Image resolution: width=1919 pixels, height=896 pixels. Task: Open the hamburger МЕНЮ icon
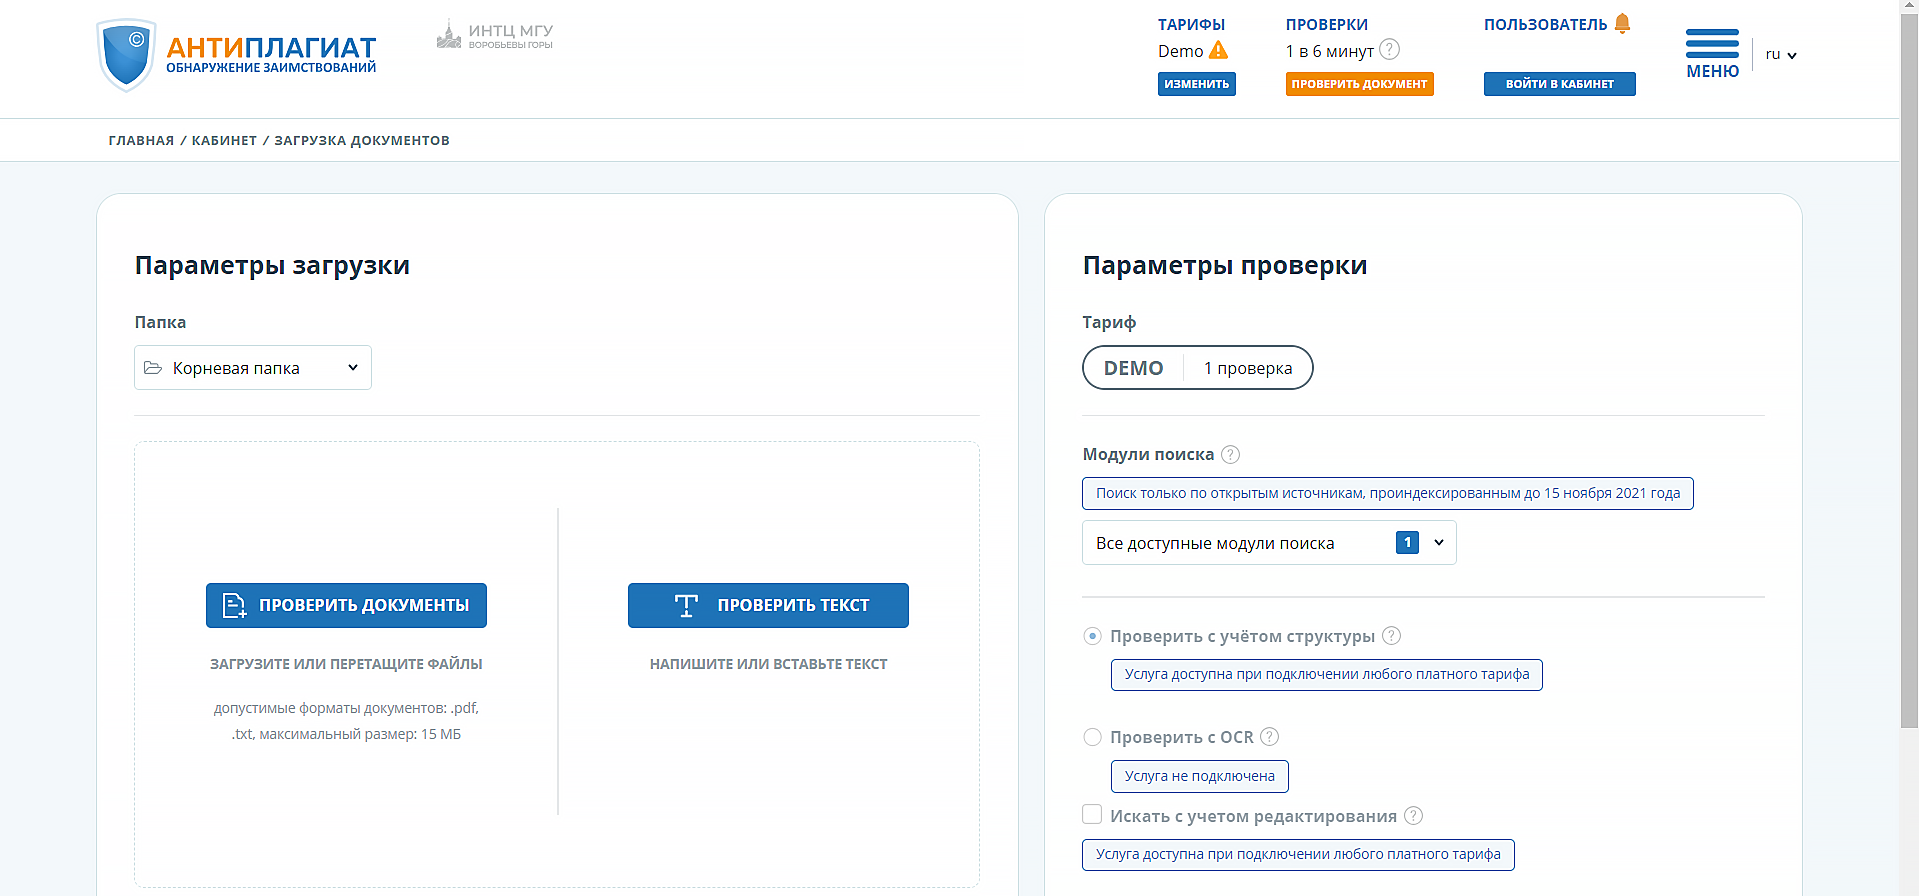(x=1712, y=54)
